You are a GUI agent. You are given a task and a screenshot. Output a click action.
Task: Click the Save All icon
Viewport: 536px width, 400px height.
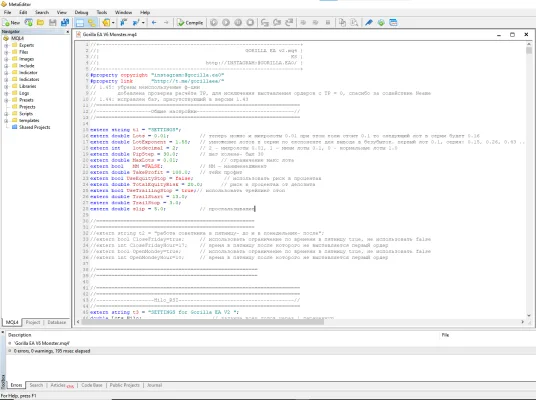click(x=65, y=23)
